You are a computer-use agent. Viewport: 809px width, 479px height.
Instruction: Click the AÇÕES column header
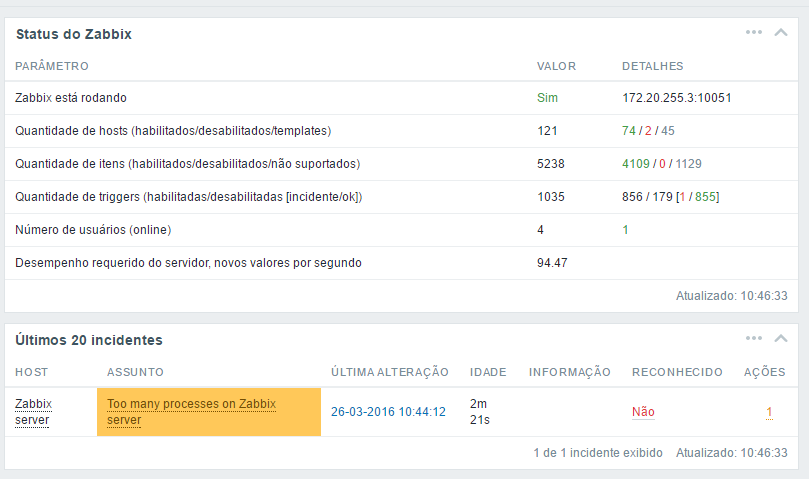point(764,372)
